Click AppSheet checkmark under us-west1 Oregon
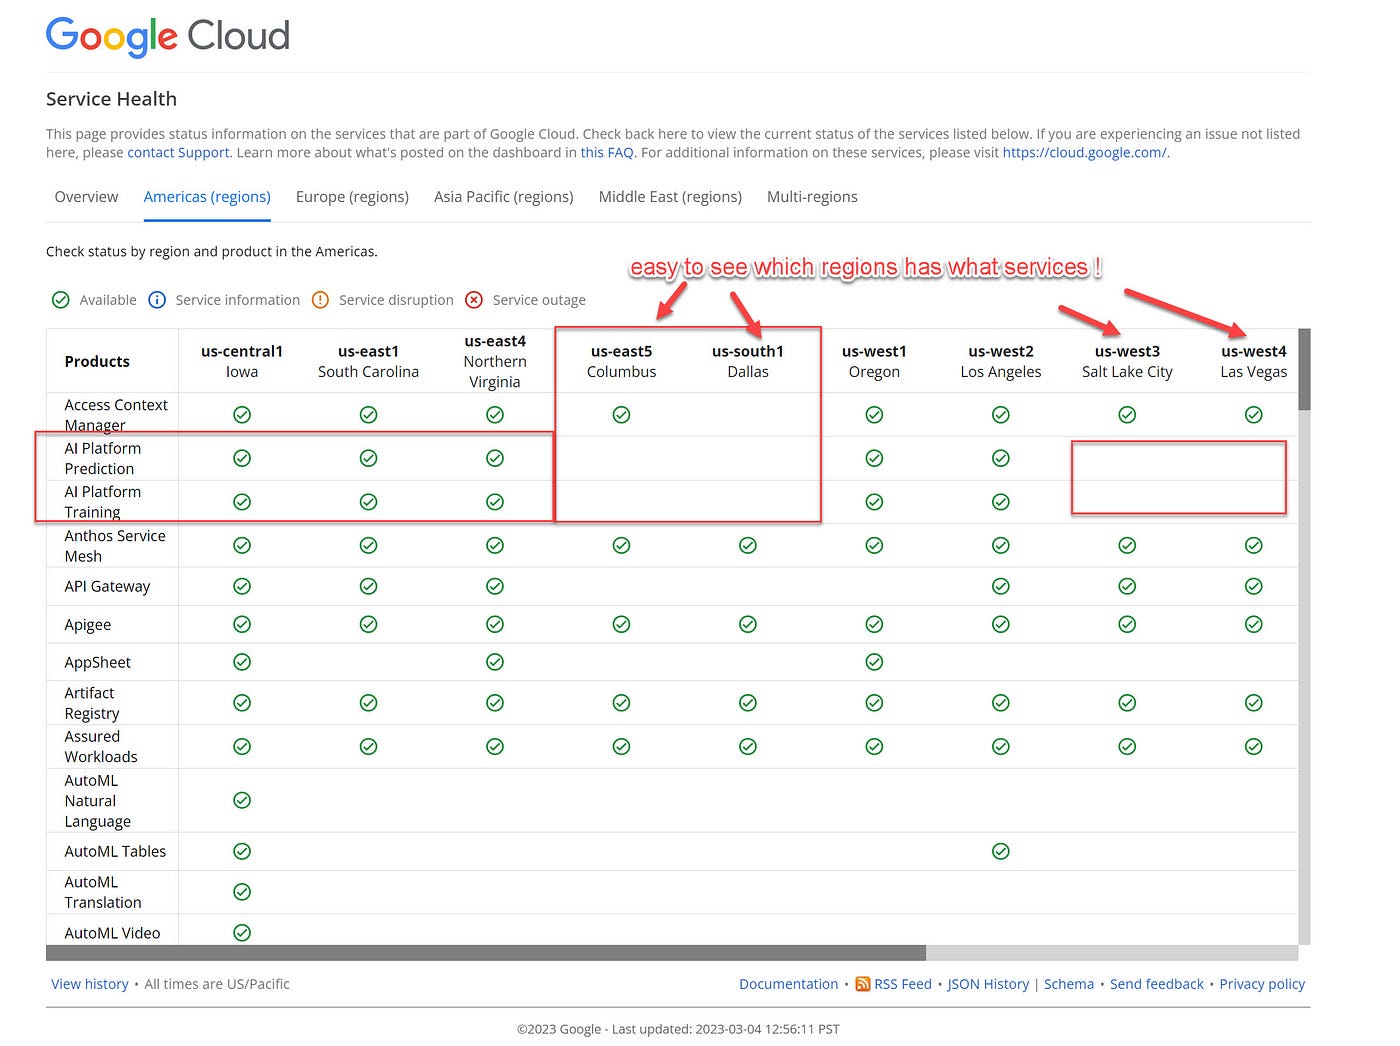The width and height of the screenshot is (1400, 1046). [874, 662]
